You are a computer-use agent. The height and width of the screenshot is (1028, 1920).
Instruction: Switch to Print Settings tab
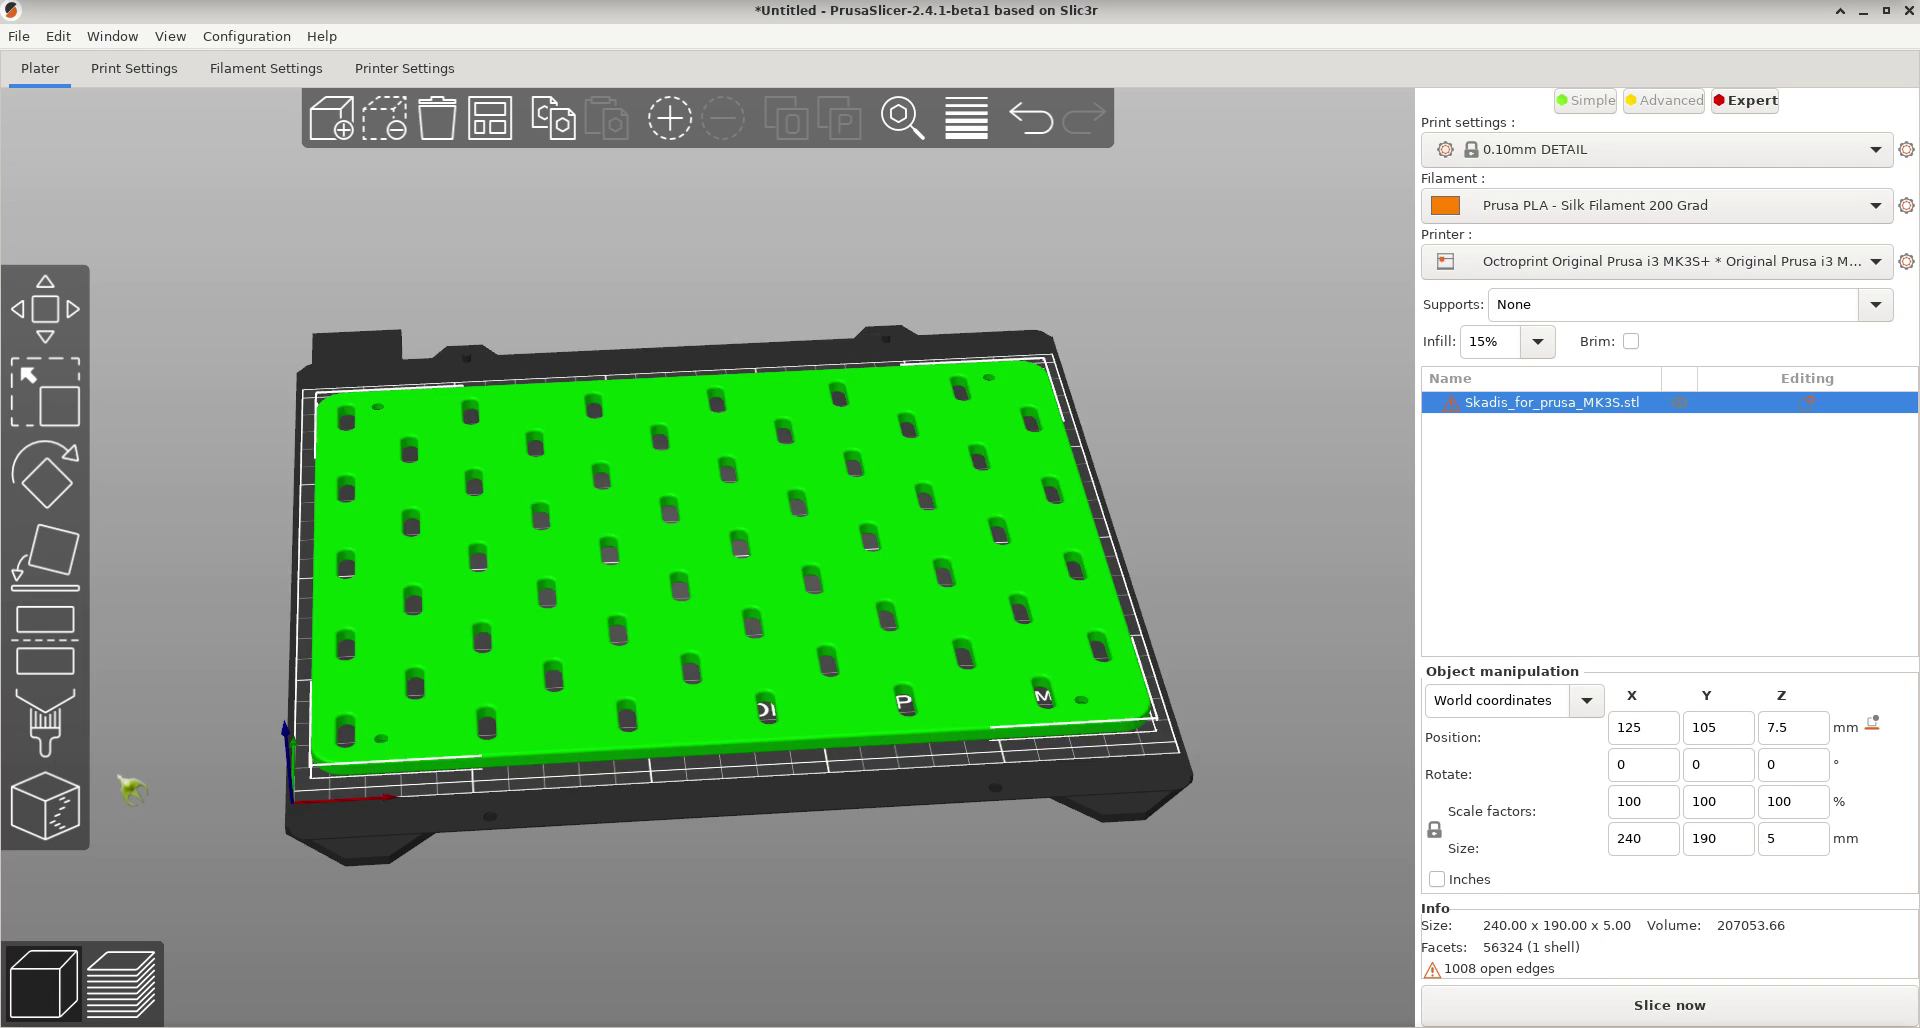pyautogui.click(x=134, y=68)
